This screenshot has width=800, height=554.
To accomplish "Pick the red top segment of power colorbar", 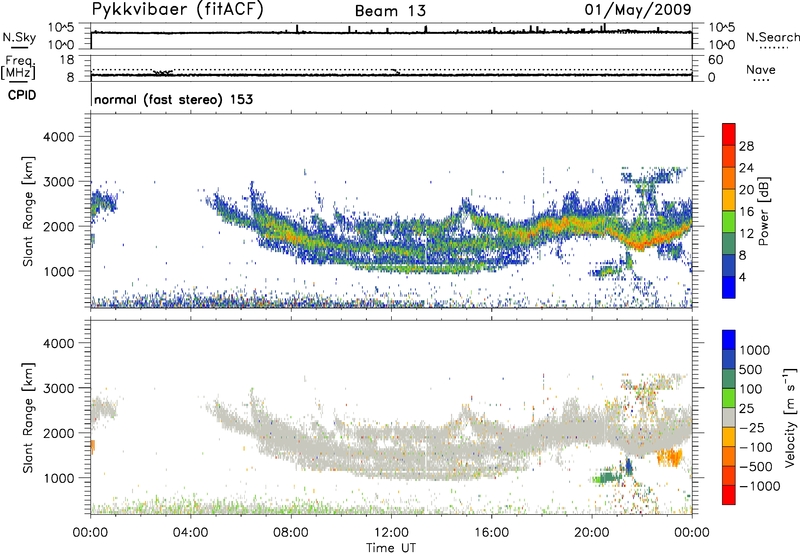I will coord(729,134).
